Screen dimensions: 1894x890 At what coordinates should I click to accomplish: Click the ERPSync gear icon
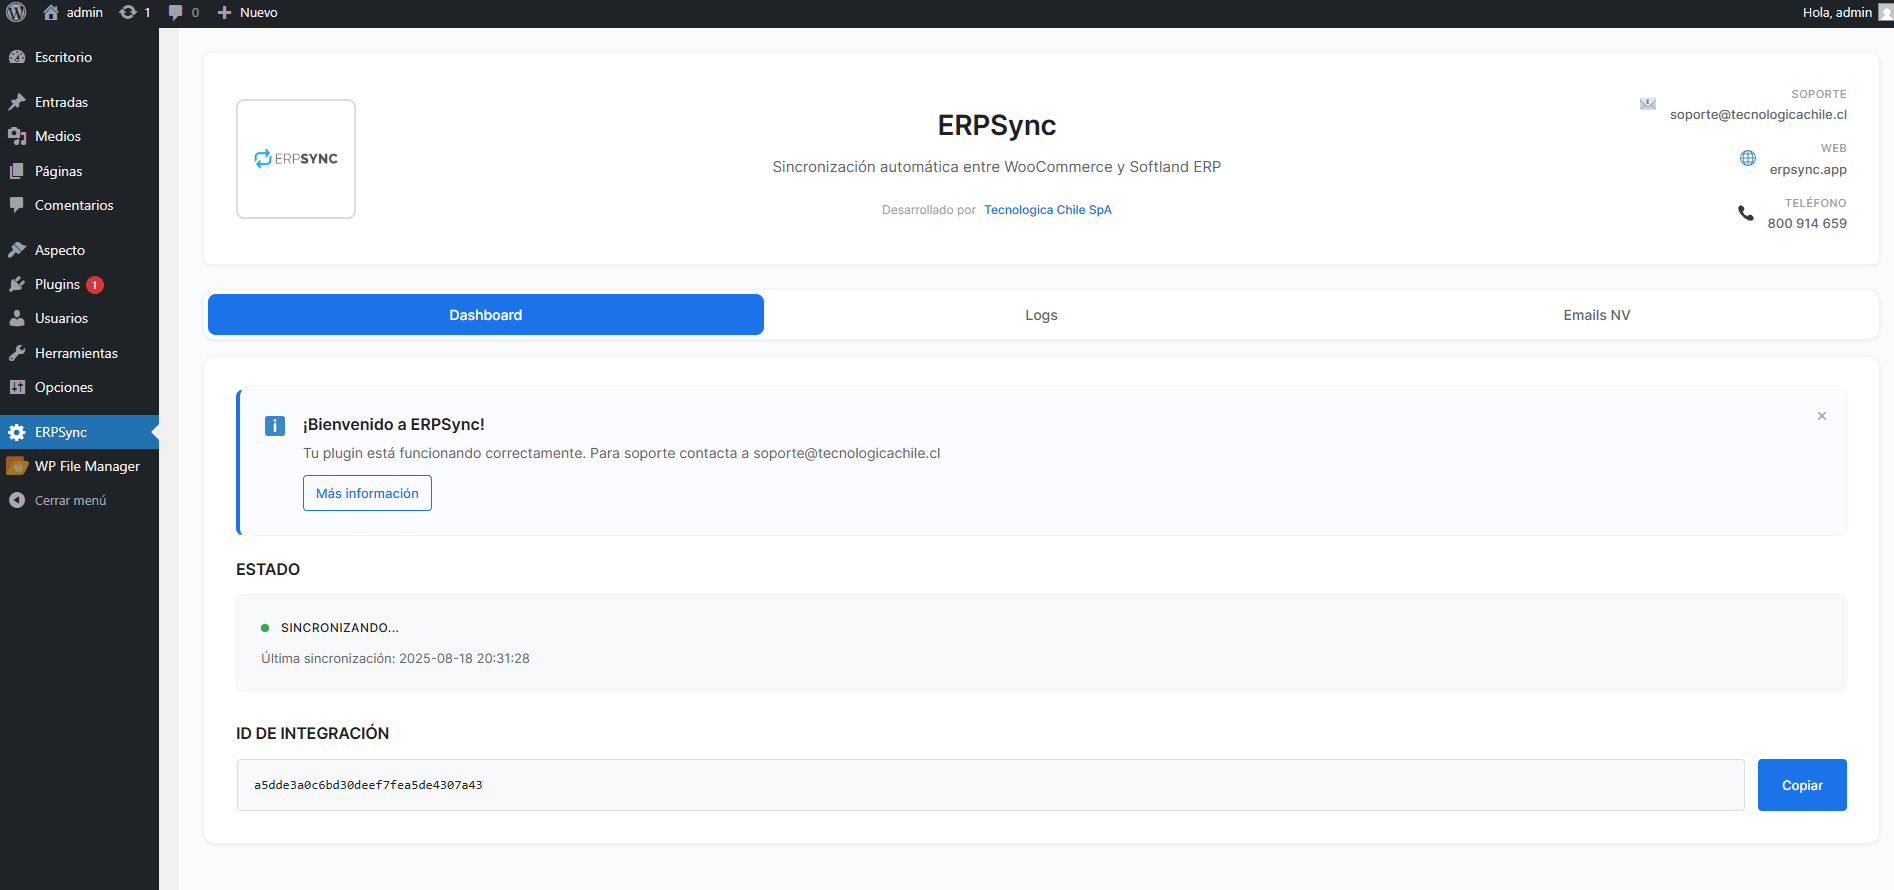pyautogui.click(x=17, y=432)
